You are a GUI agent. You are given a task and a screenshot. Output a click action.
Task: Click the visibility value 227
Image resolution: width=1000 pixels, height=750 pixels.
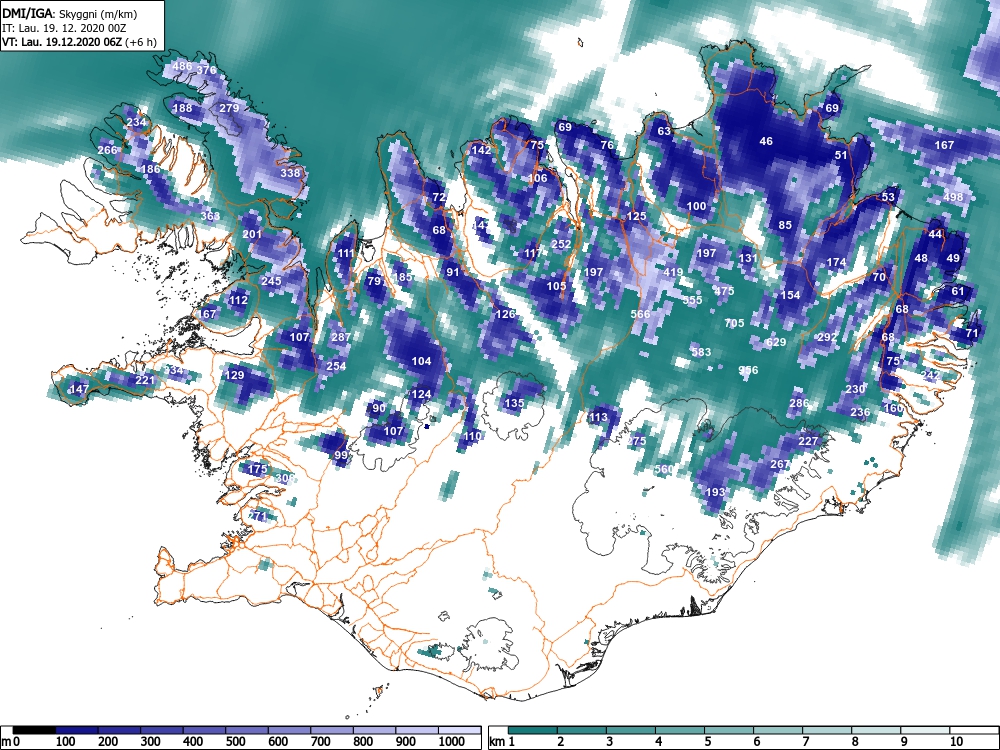(x=808, y=441)
